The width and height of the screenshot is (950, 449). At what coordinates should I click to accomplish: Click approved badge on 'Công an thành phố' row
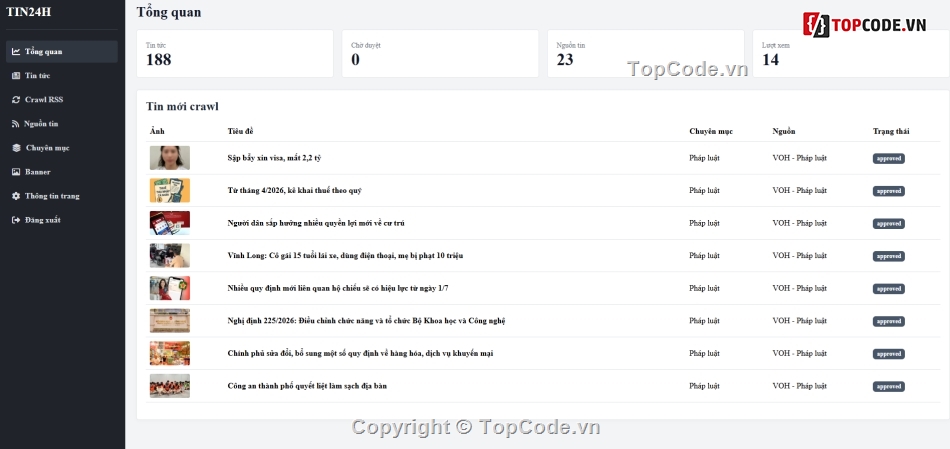tap(889, 387)
